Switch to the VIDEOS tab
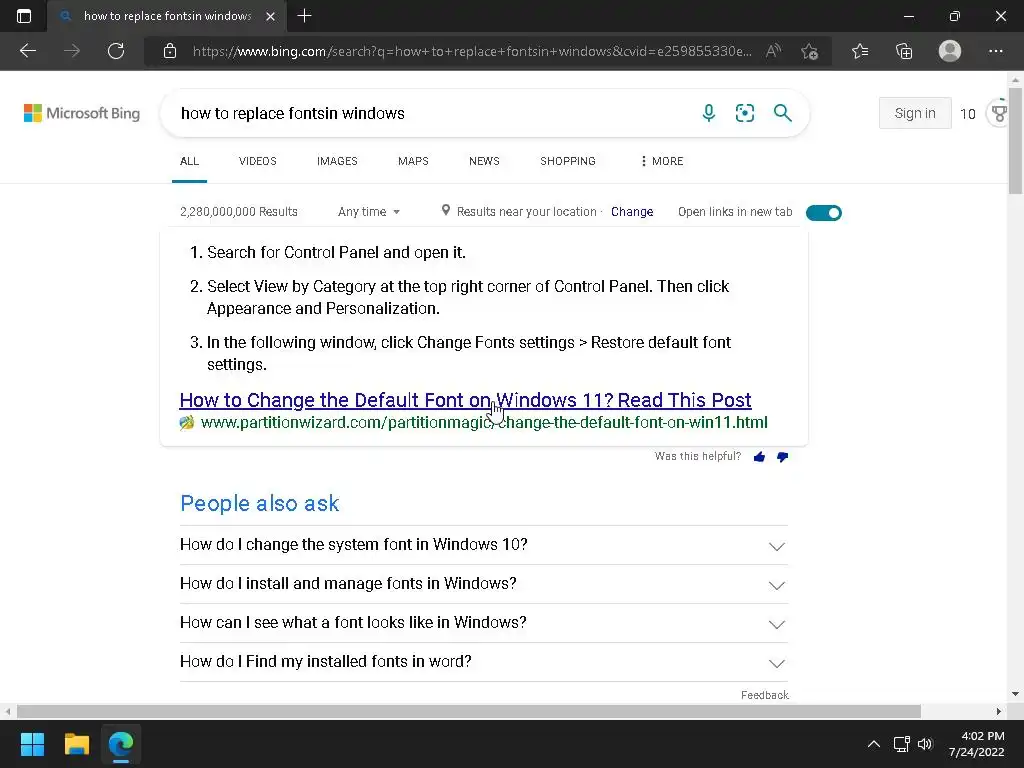Viewport: 1024px width, 768px height. [x=257, y=161]
